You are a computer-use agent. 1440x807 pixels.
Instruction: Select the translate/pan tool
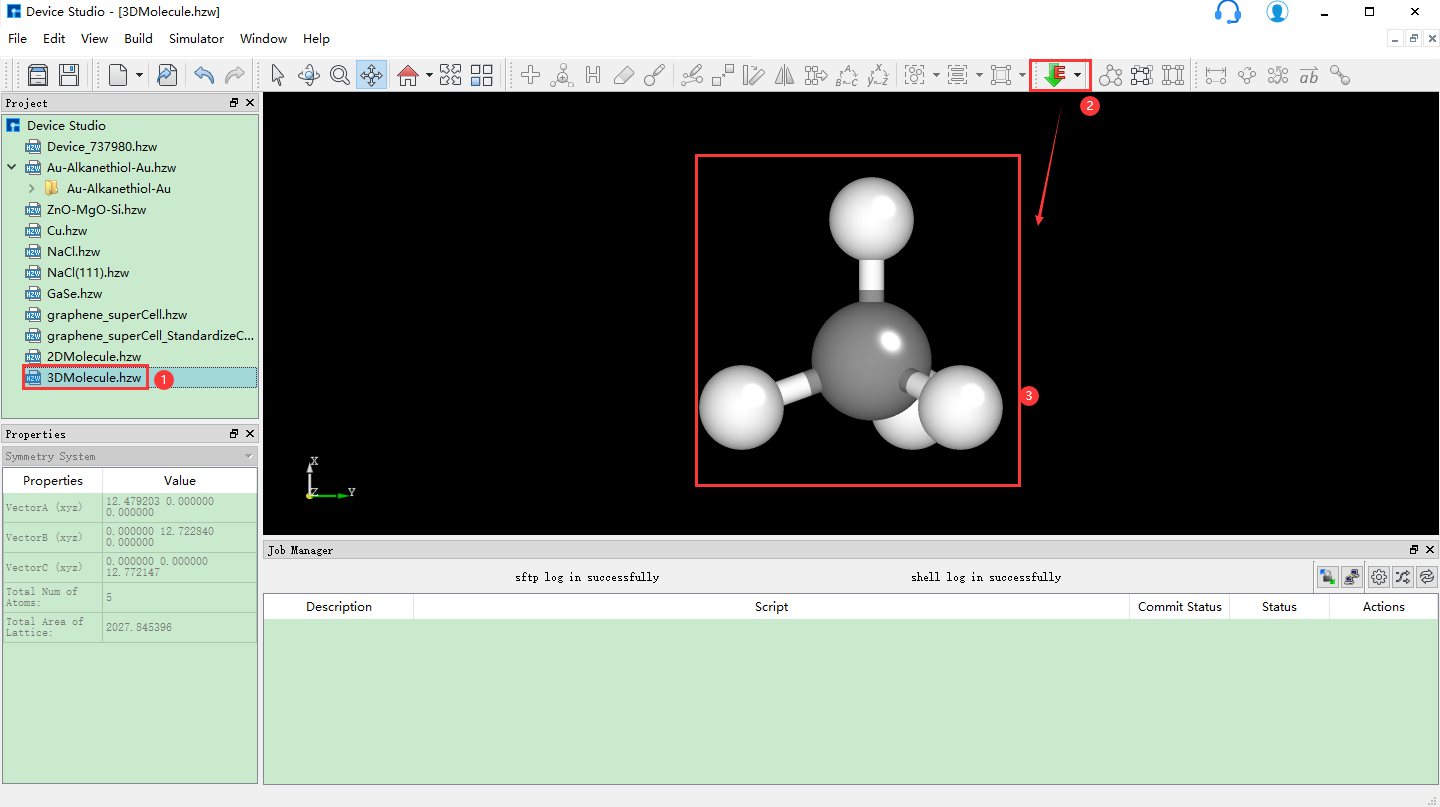coord(371,75)
